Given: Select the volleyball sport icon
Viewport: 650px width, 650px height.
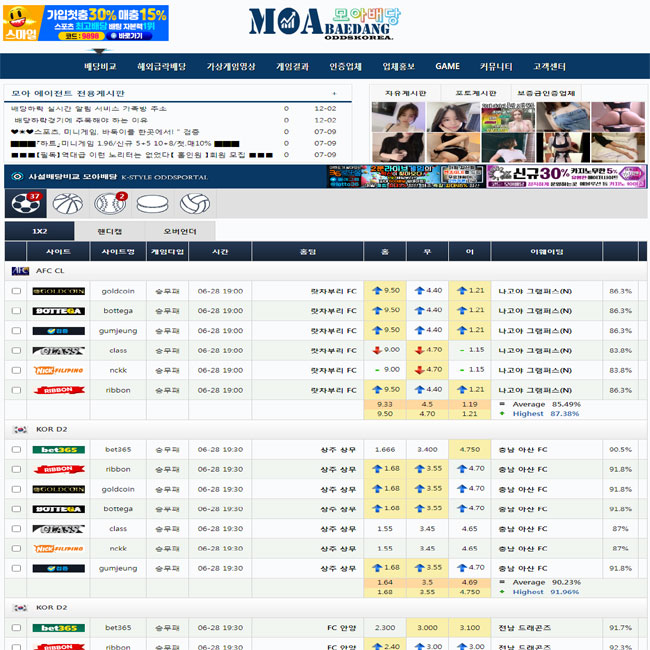Looking at the screenshot, I should [195, 204].
